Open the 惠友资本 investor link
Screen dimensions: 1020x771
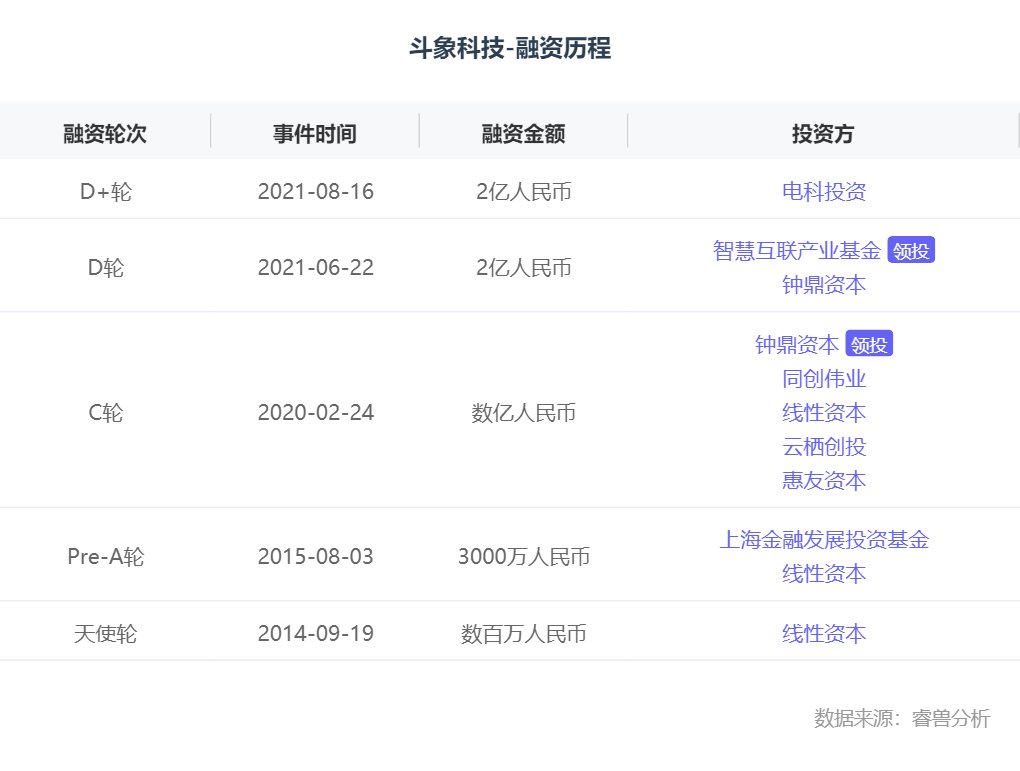tap(824, 480)
